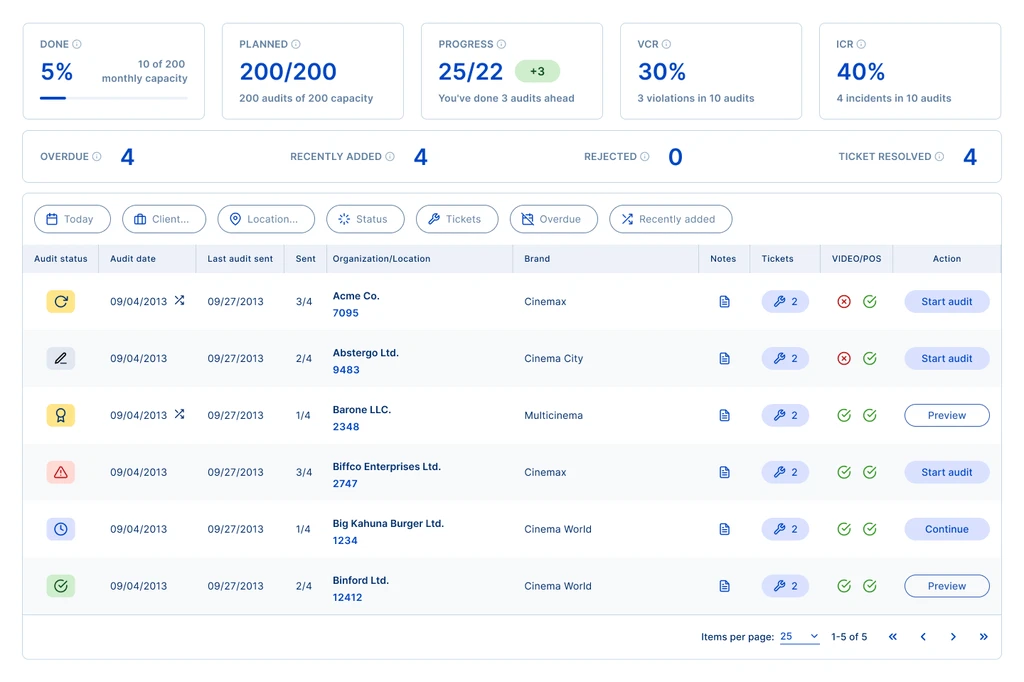Screen dimensions: 1024x682
Task: Toggle the Recently added filter chip
Action: point(671,219)
